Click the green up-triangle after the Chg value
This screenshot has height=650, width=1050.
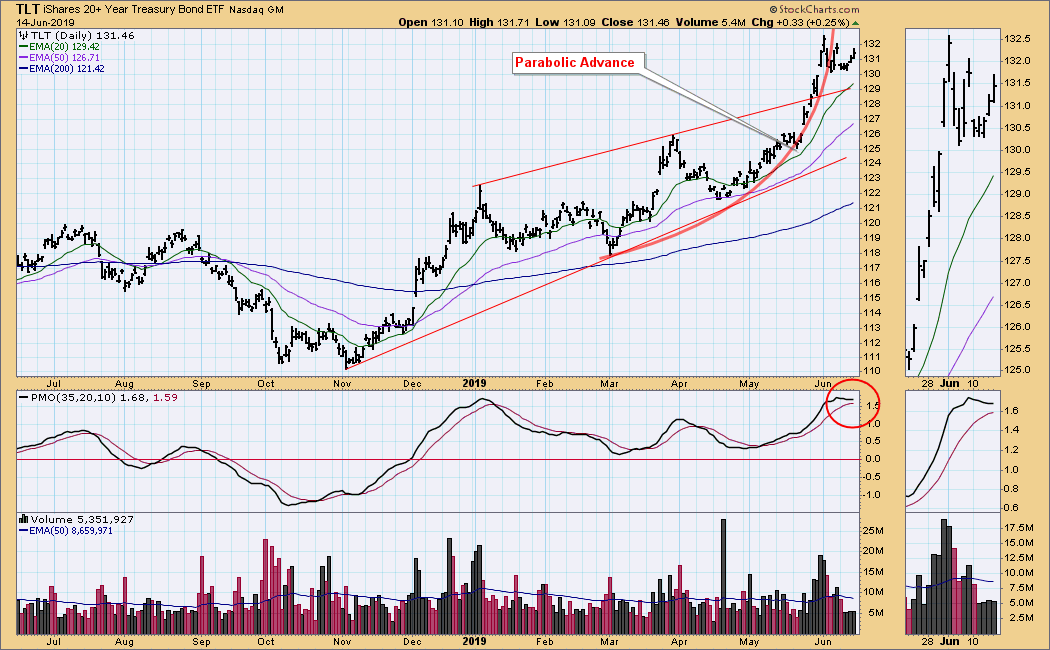(855, 23)
